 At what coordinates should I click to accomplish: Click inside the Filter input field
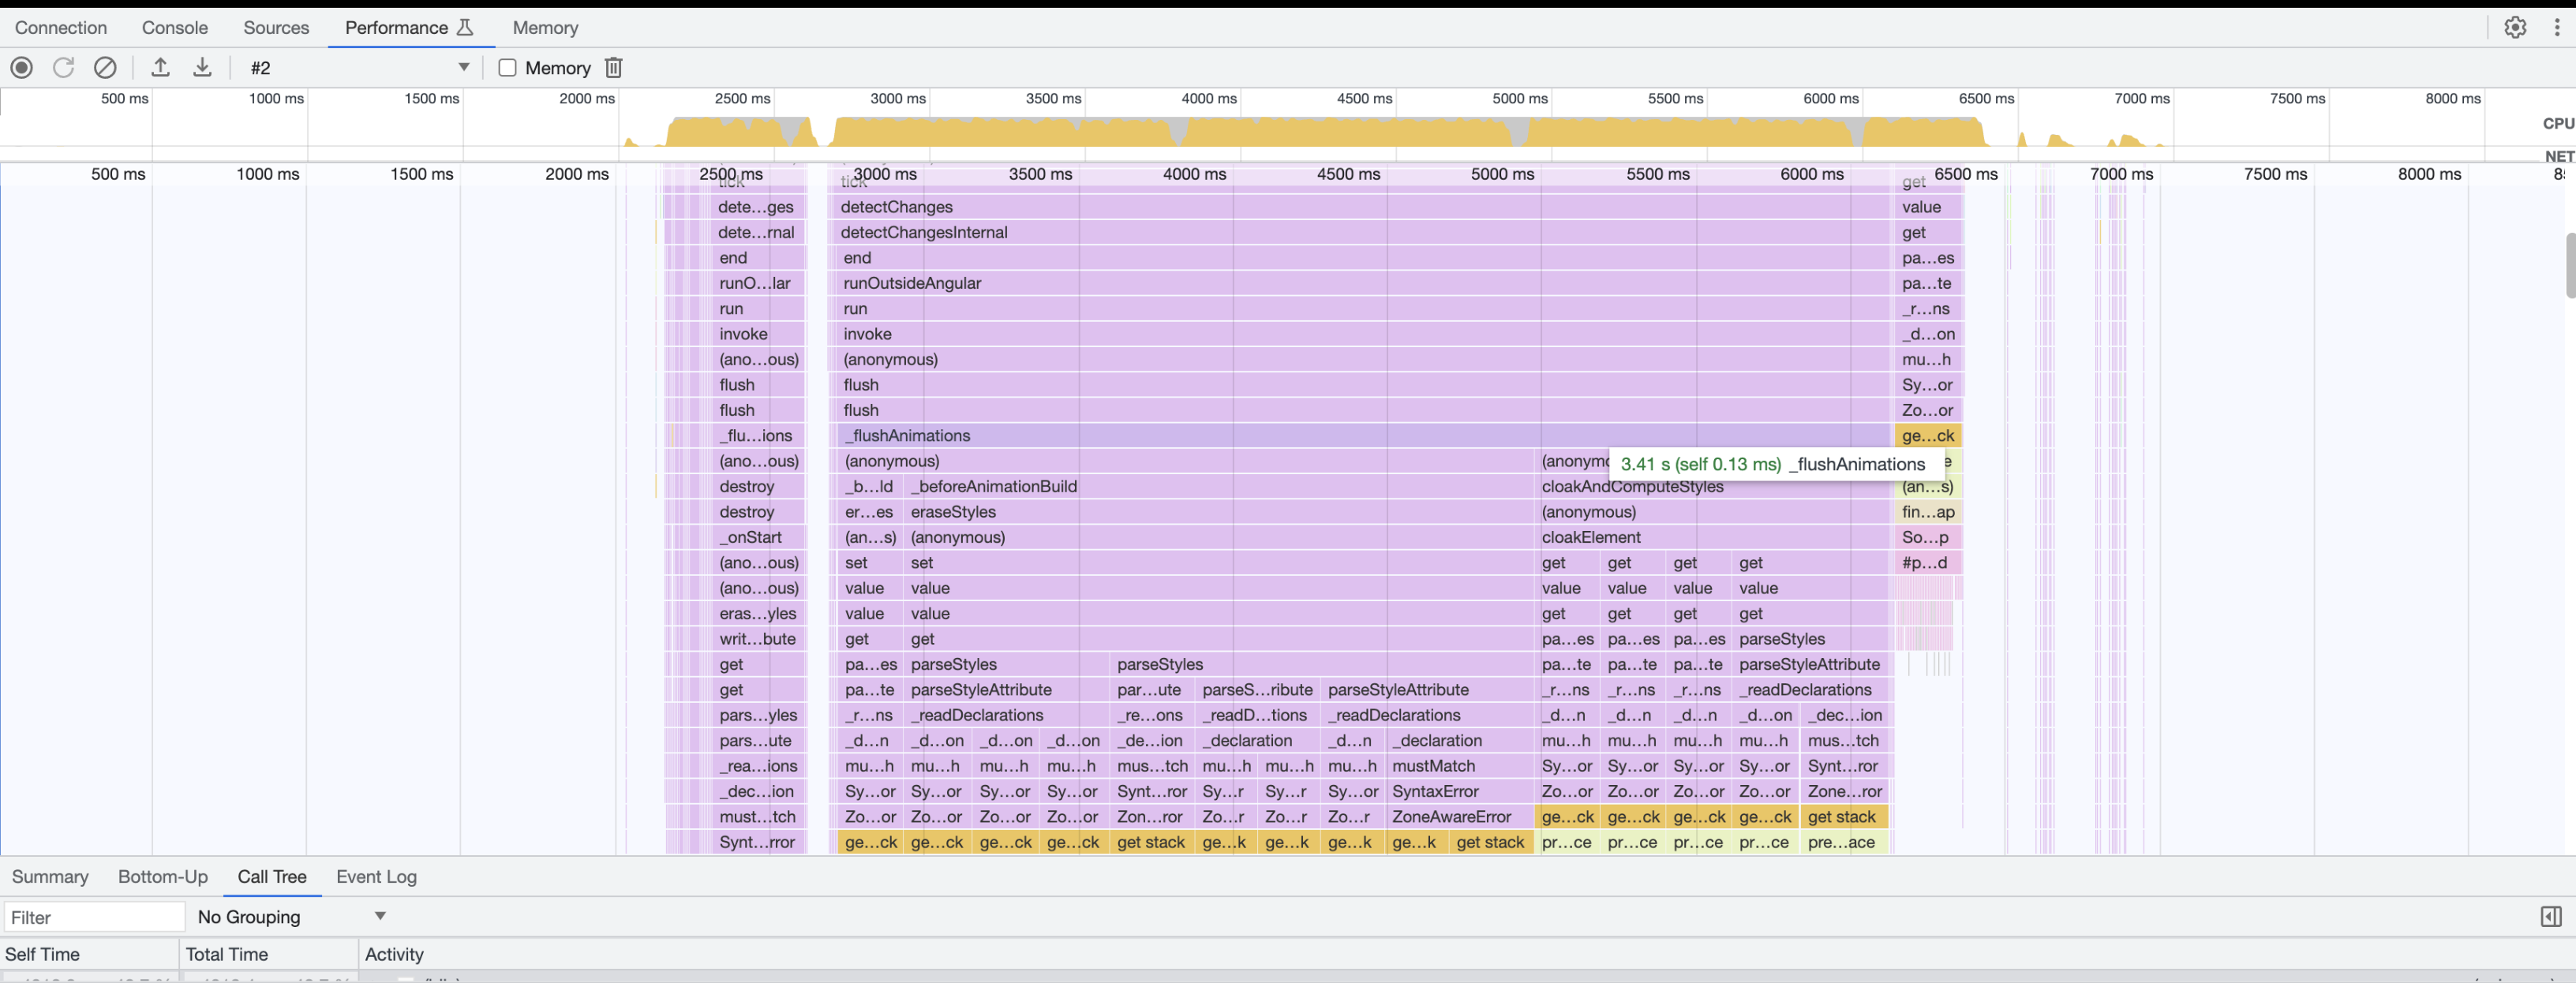click(x=95, y=916)
